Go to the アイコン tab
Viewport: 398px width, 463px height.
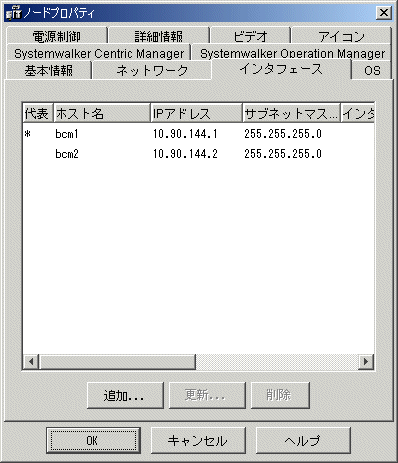pos(341,36)
